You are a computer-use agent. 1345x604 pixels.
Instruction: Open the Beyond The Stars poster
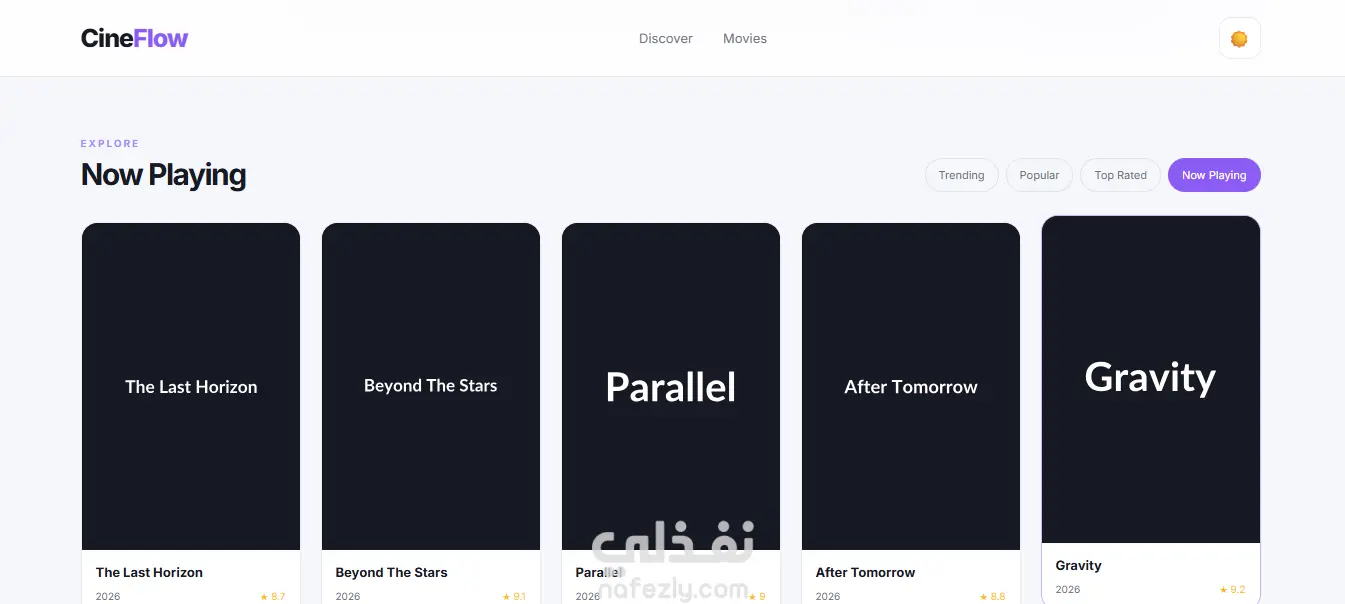[431, 386]
